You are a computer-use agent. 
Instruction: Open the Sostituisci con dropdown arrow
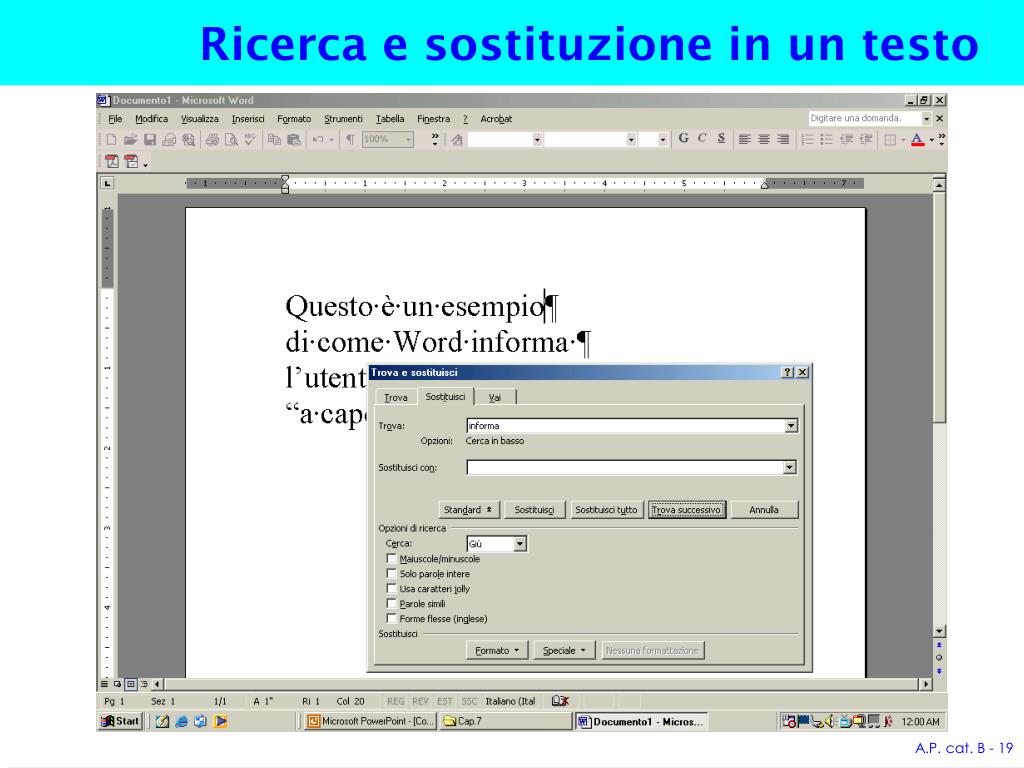[790, 468]
